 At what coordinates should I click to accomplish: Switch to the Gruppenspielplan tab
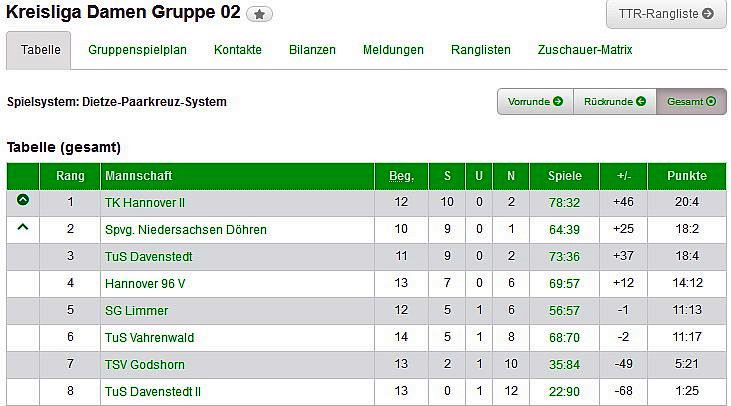(x=137, y=50)
